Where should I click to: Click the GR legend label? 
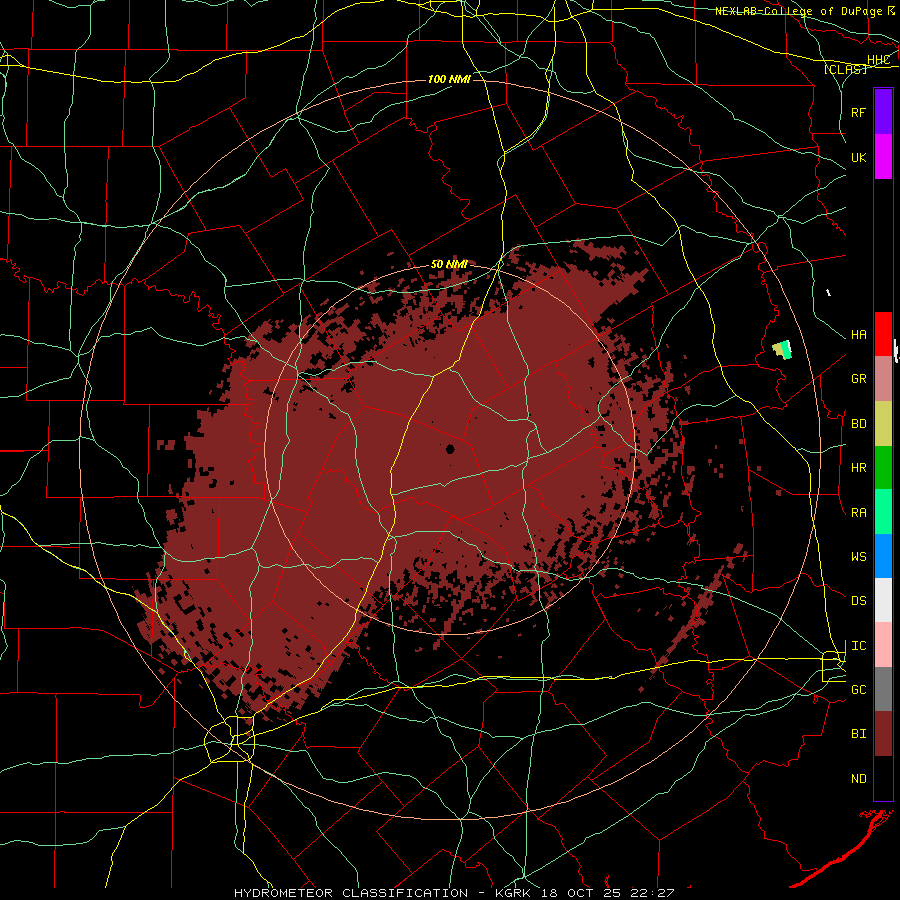(x=859, y=379)
